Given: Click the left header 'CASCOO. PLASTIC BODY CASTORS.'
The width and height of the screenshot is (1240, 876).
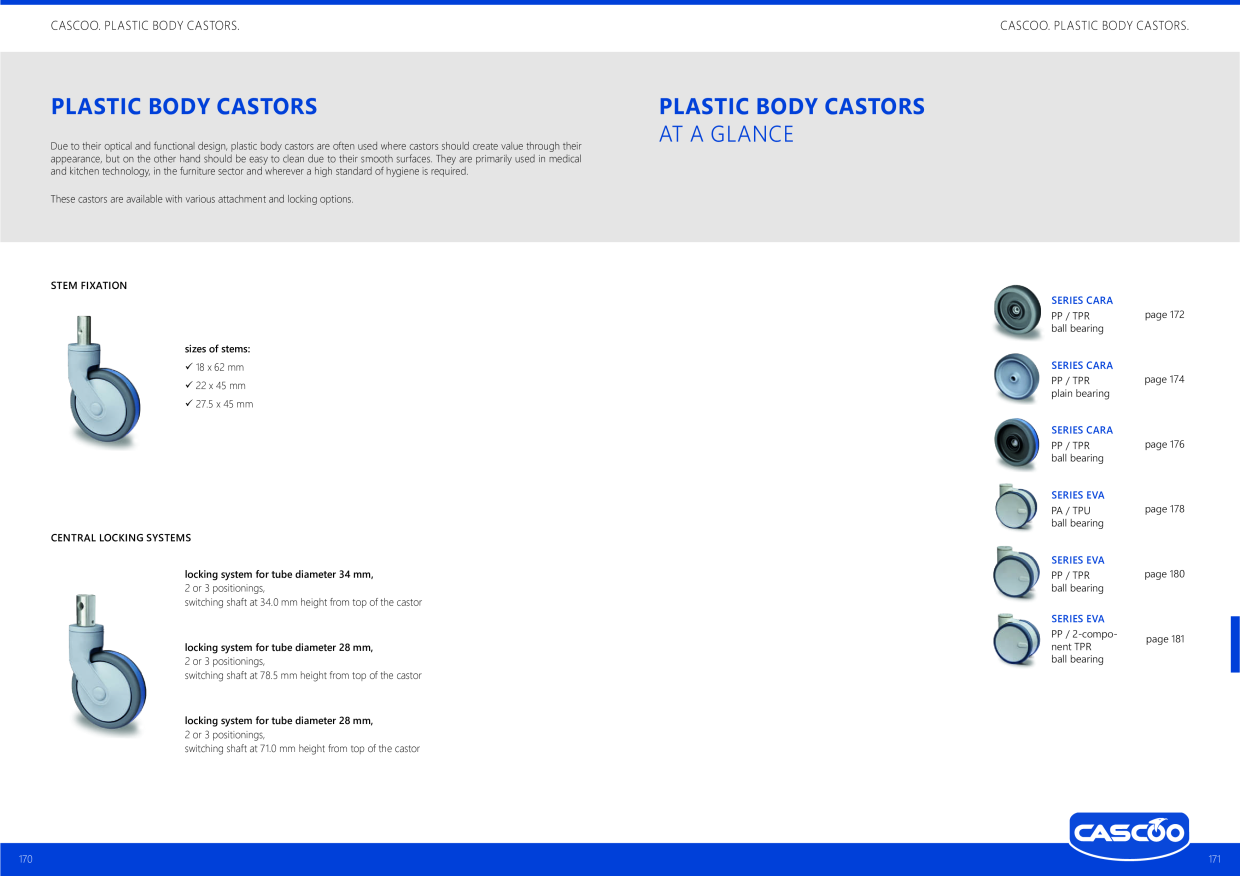Looking at the screenshot, I should coord(145,25).
